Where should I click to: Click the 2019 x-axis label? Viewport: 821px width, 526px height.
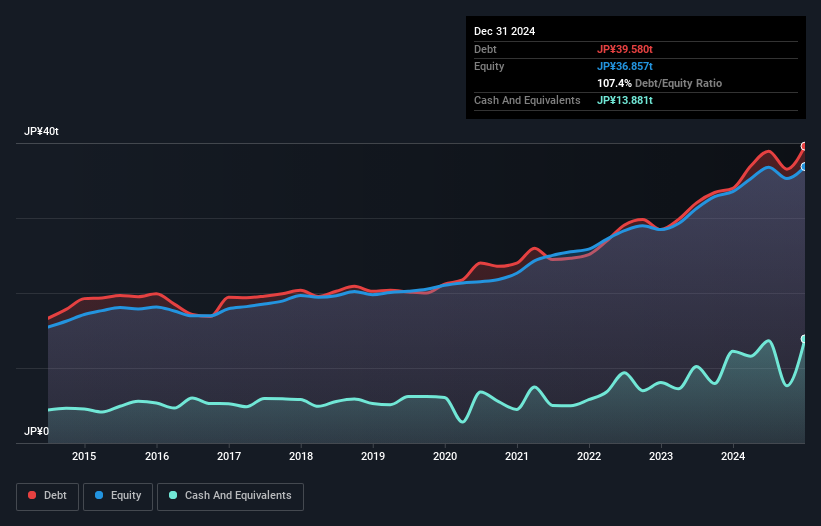pyautogui.click(x=373, y=456)
